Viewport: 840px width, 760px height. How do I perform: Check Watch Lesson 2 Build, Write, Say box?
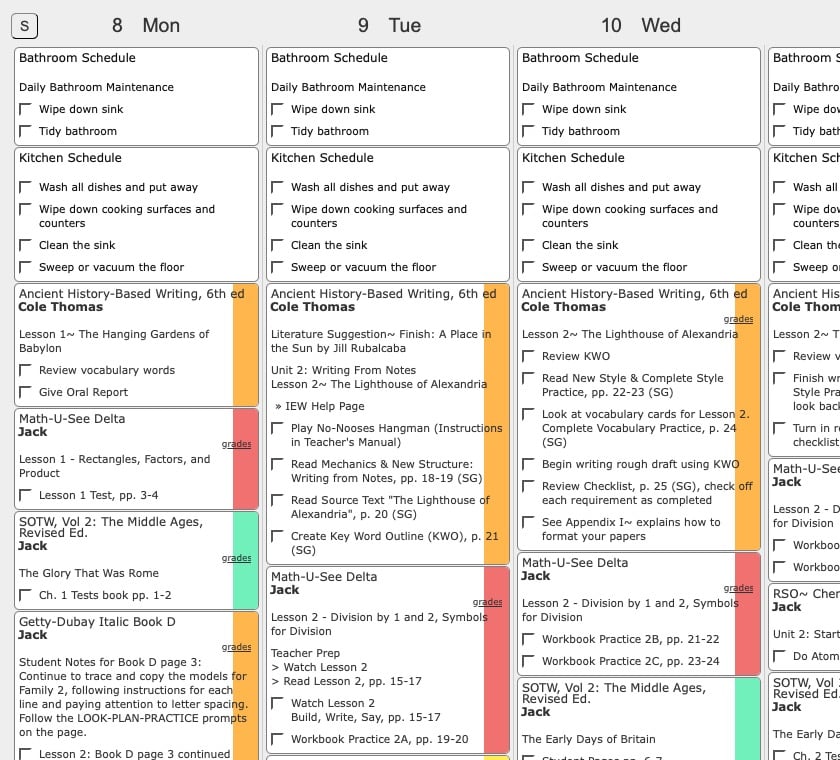tap(277, 703)
